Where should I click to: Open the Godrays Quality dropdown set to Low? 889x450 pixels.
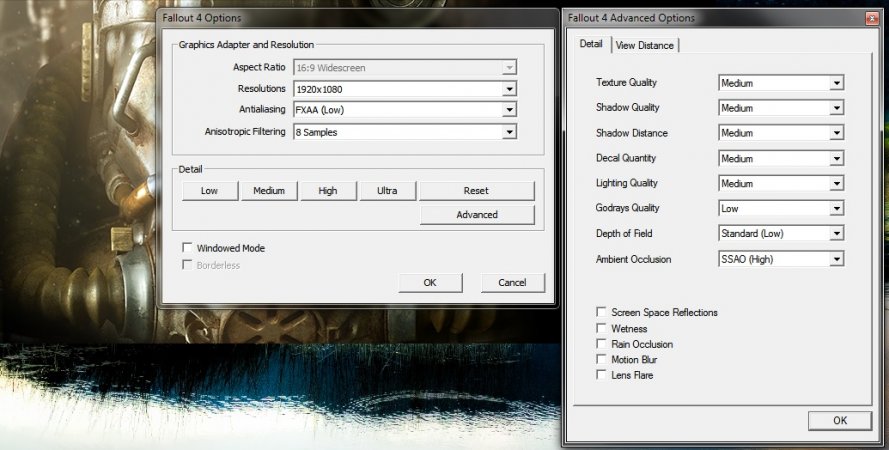(x=781, y=208)
